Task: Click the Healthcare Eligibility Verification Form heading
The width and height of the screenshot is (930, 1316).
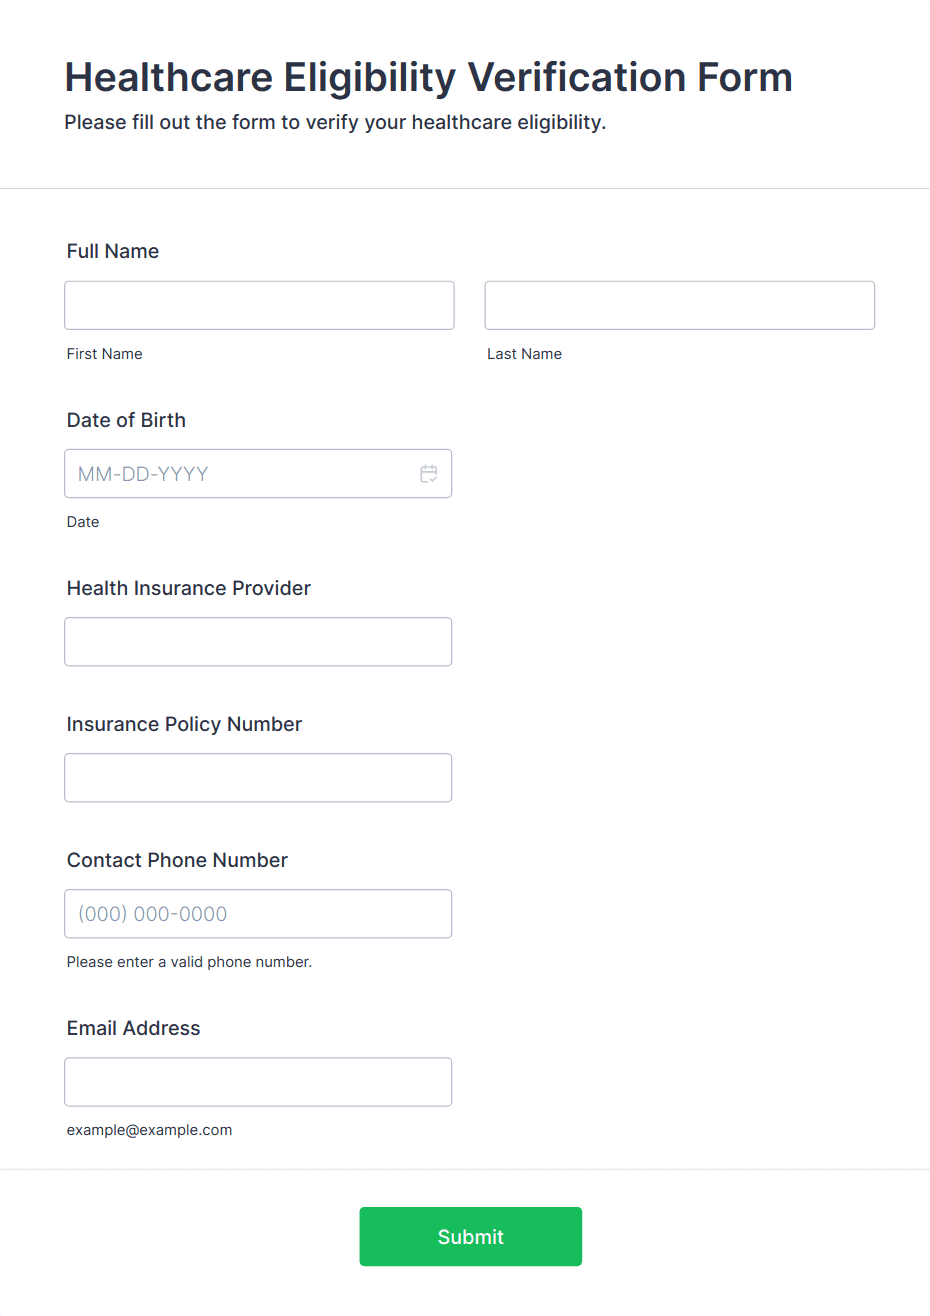Action: 428,77
